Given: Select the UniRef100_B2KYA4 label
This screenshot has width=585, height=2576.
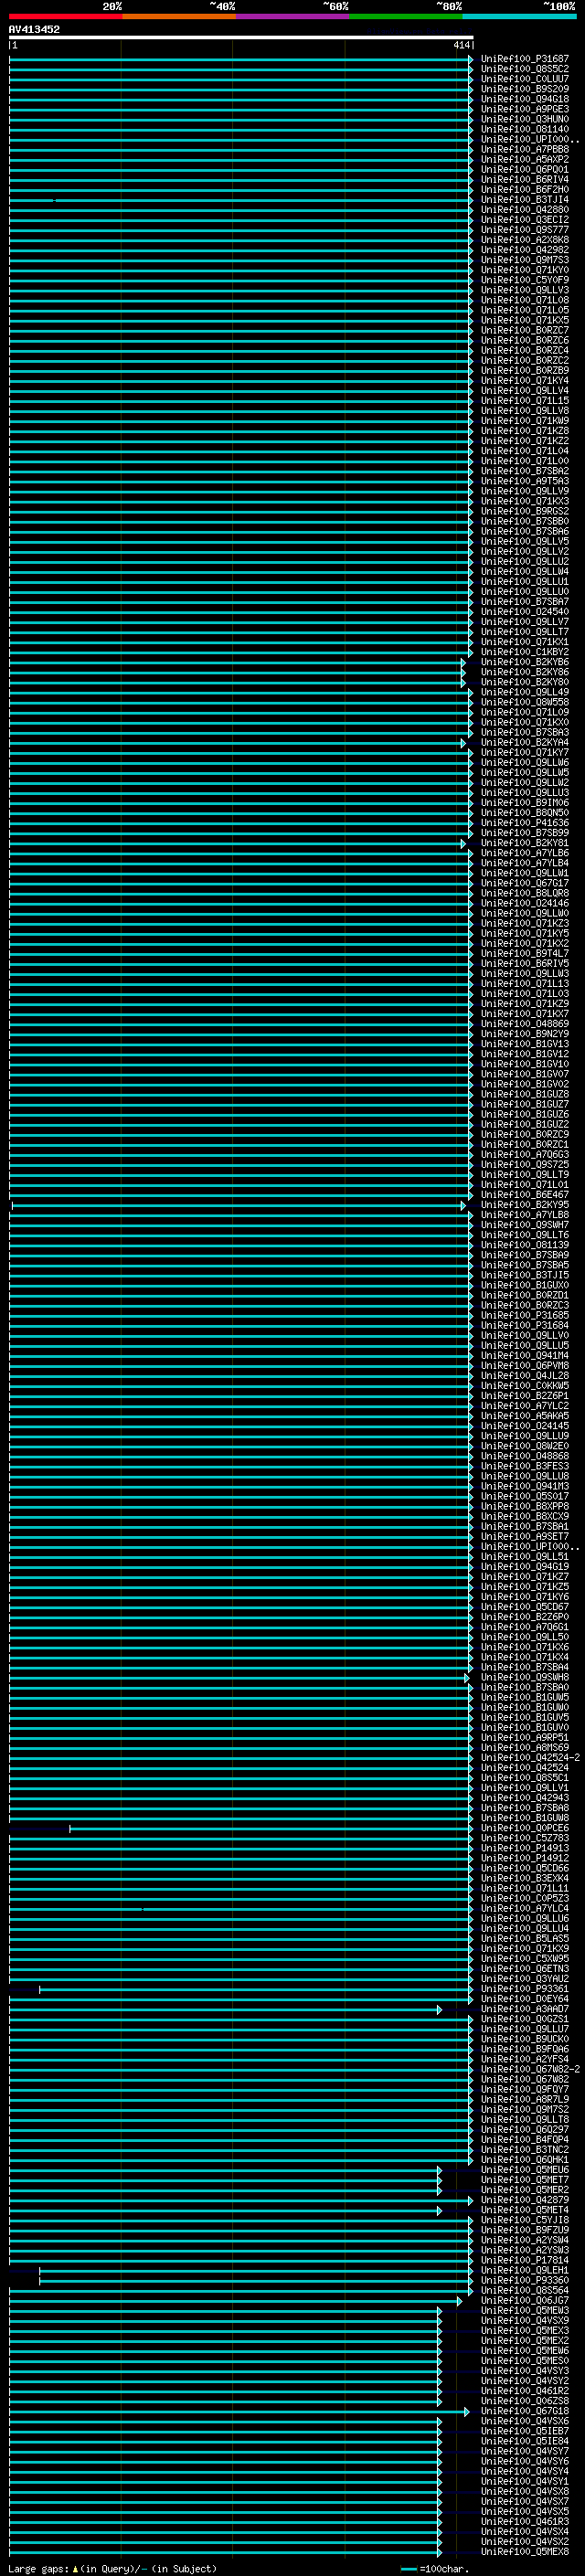Looking at the screenshot, I should tap(524, 743).
